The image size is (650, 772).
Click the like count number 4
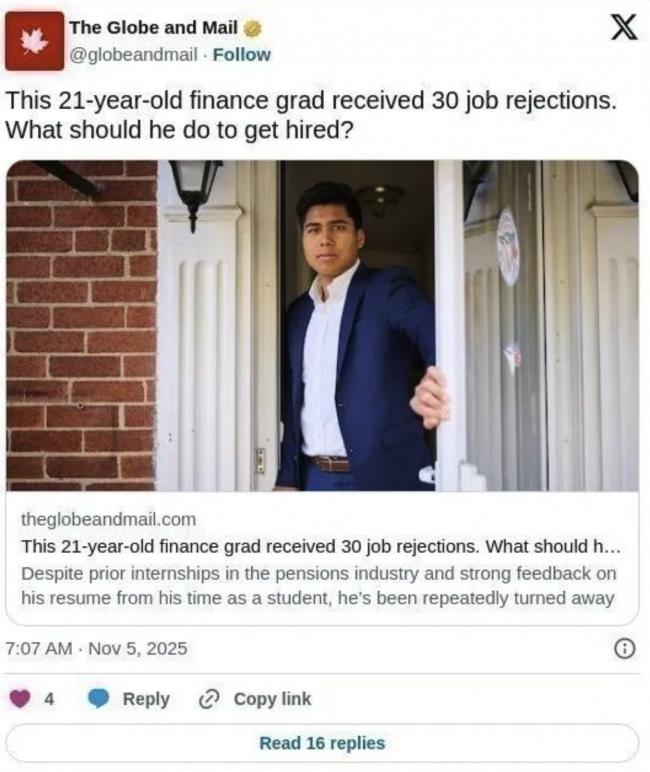click(x=49, y=699)
